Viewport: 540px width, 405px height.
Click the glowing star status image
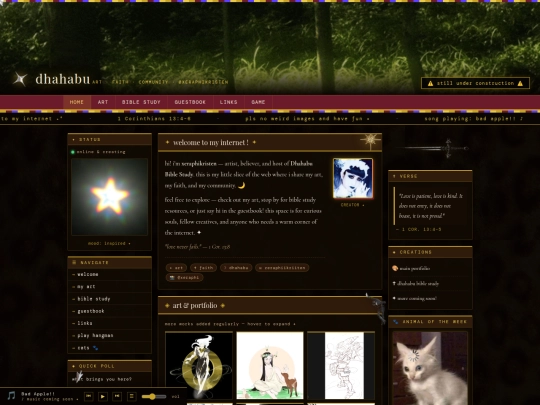coord(110,197)
